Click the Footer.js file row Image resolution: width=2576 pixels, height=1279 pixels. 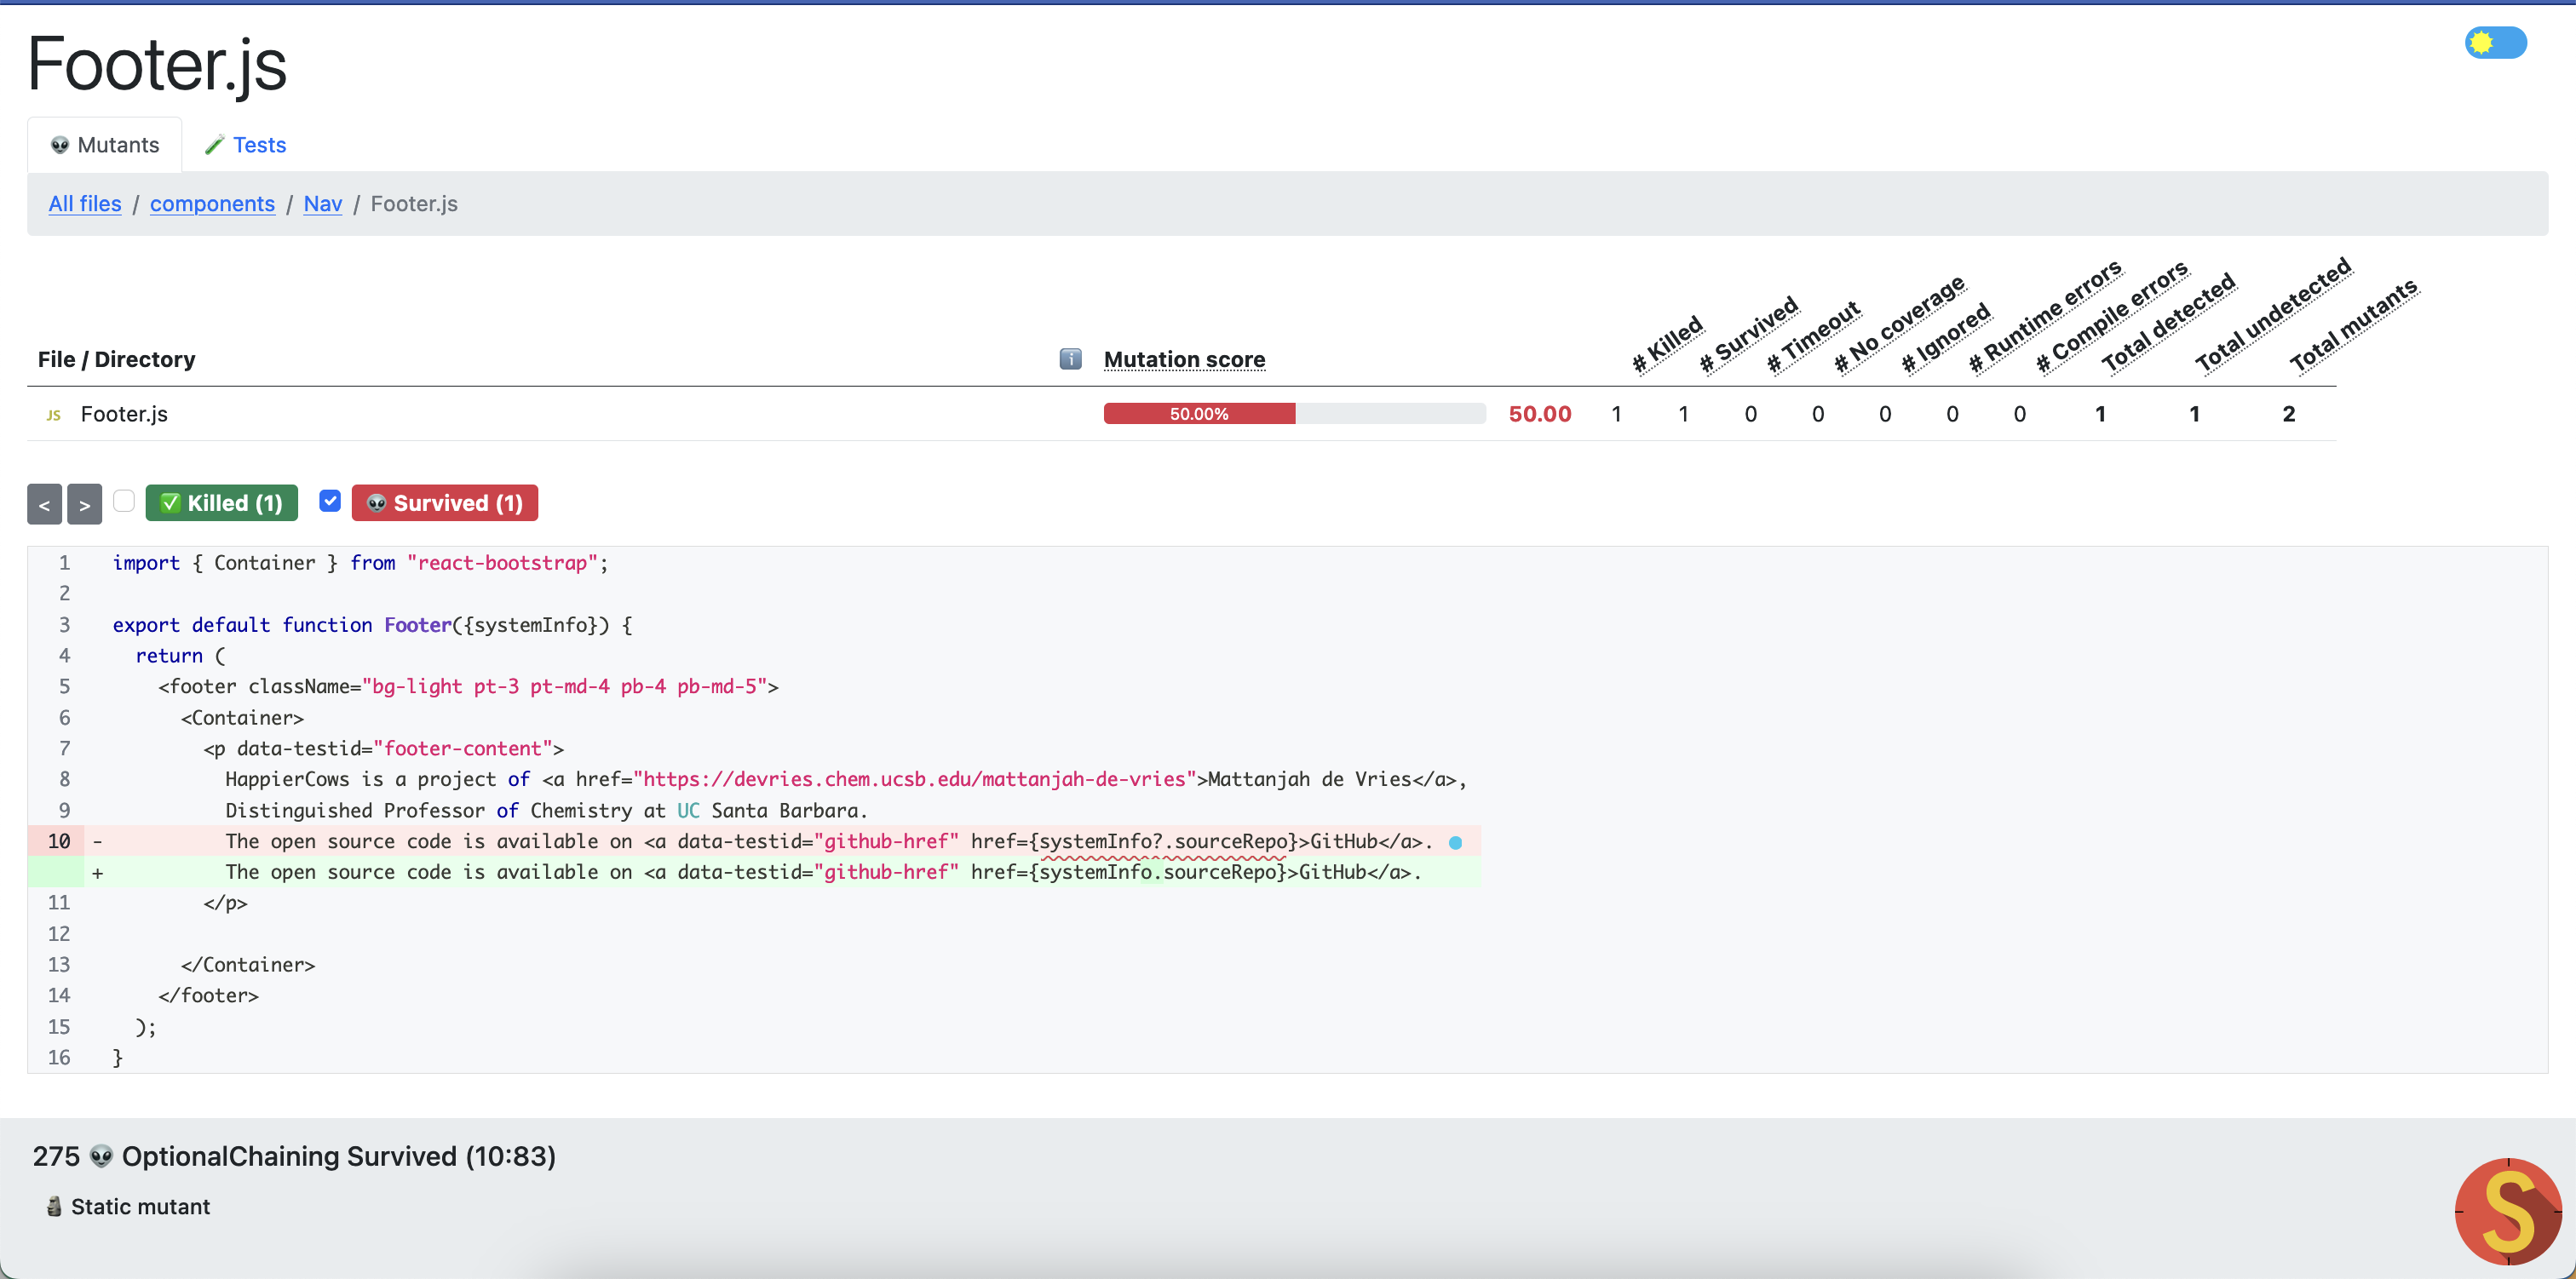[x=1181, y=414]
